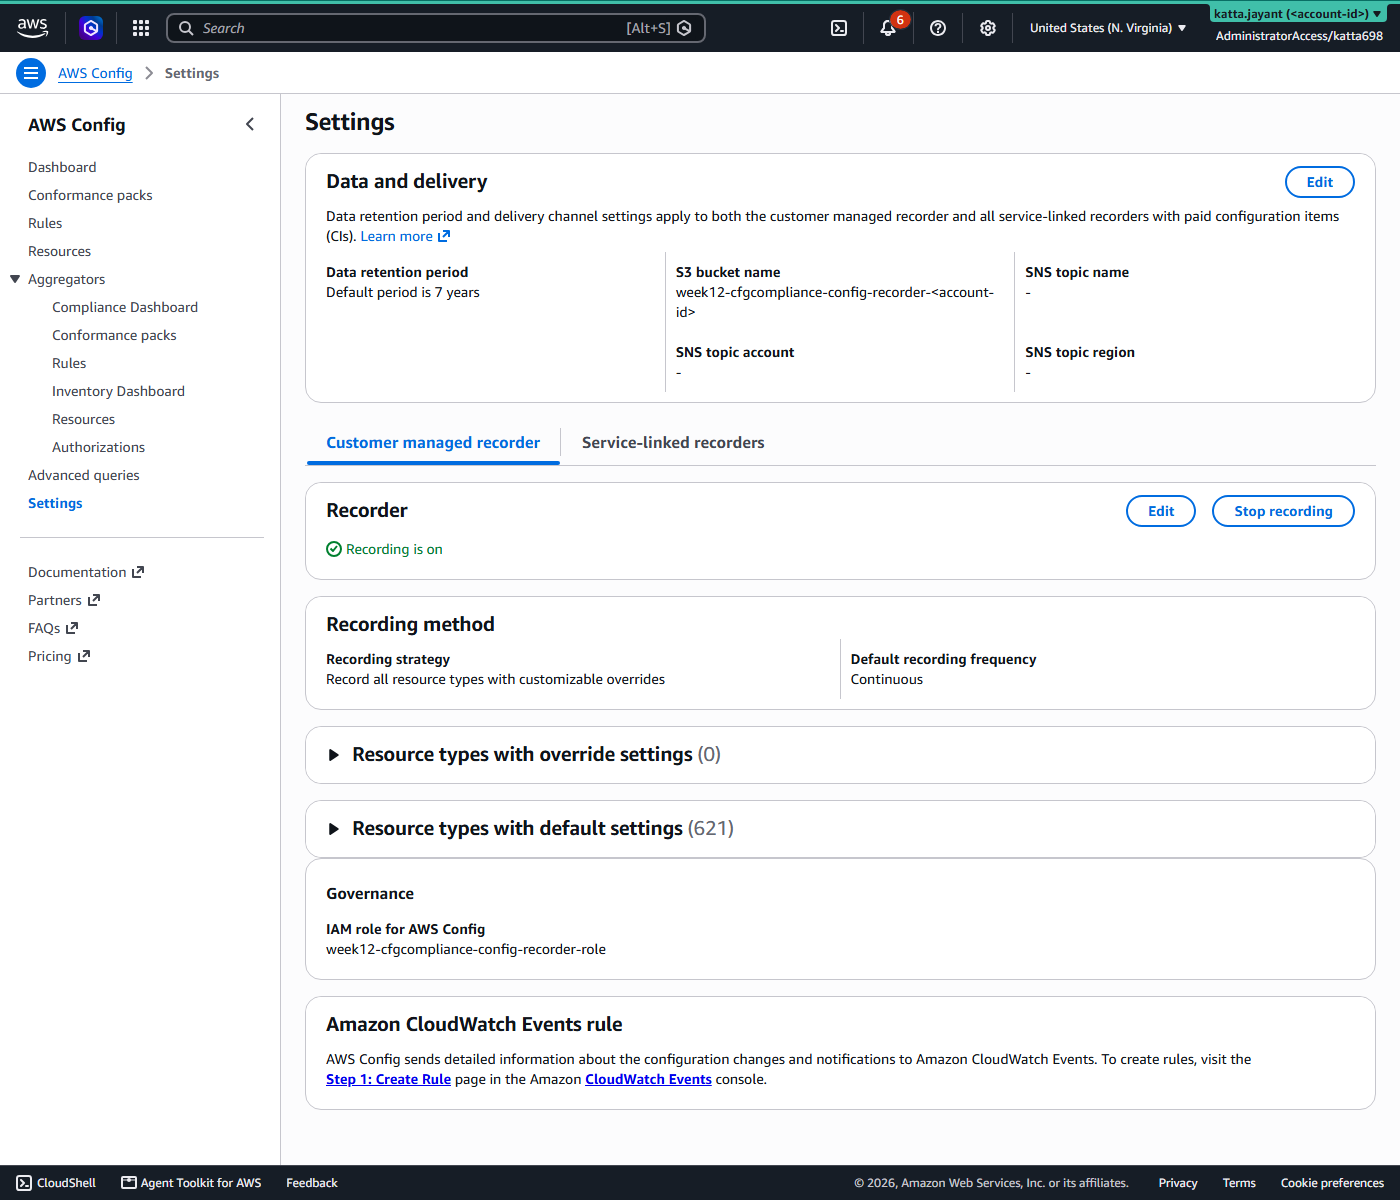Click into the top Search field
Viewport: 1400px width, 1200px height.
(436, 28)
